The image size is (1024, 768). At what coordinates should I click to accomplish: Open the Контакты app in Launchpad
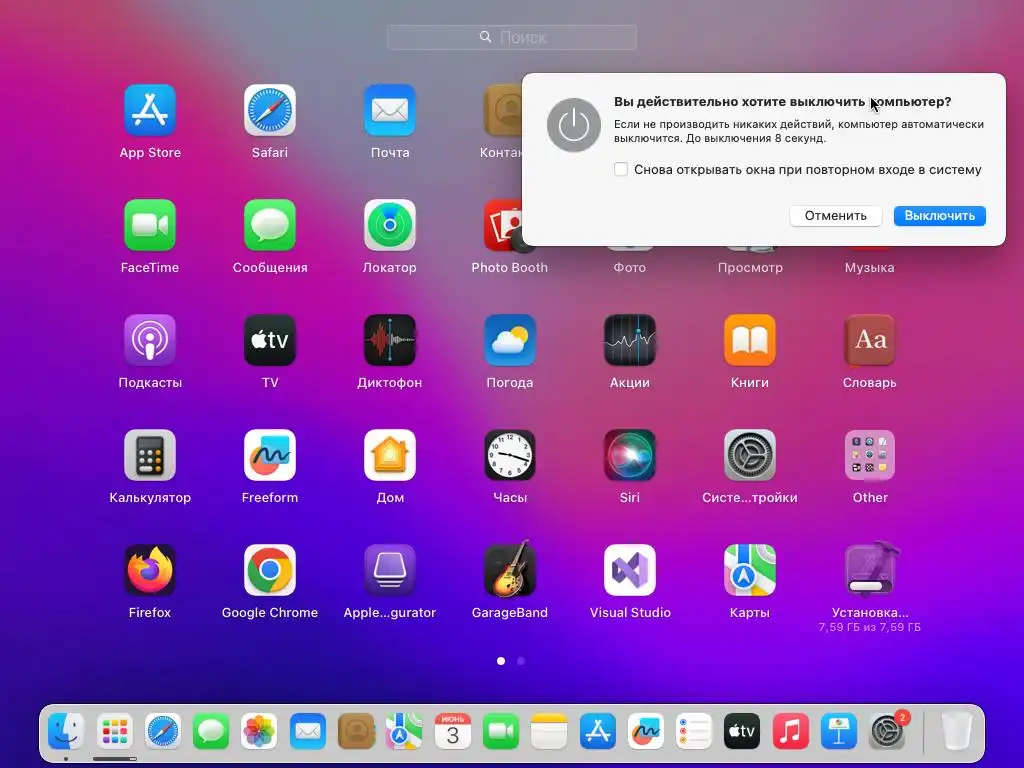point(502,110)
